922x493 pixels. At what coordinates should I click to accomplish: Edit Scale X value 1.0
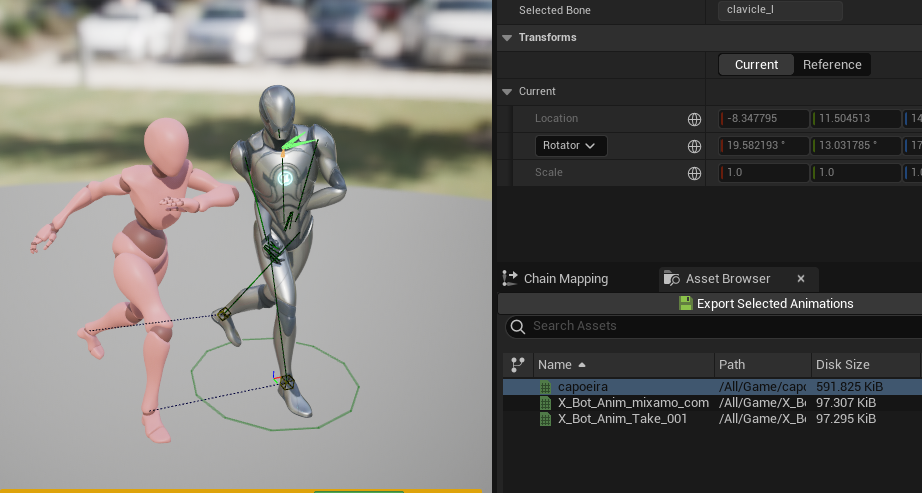click(764, 173)
